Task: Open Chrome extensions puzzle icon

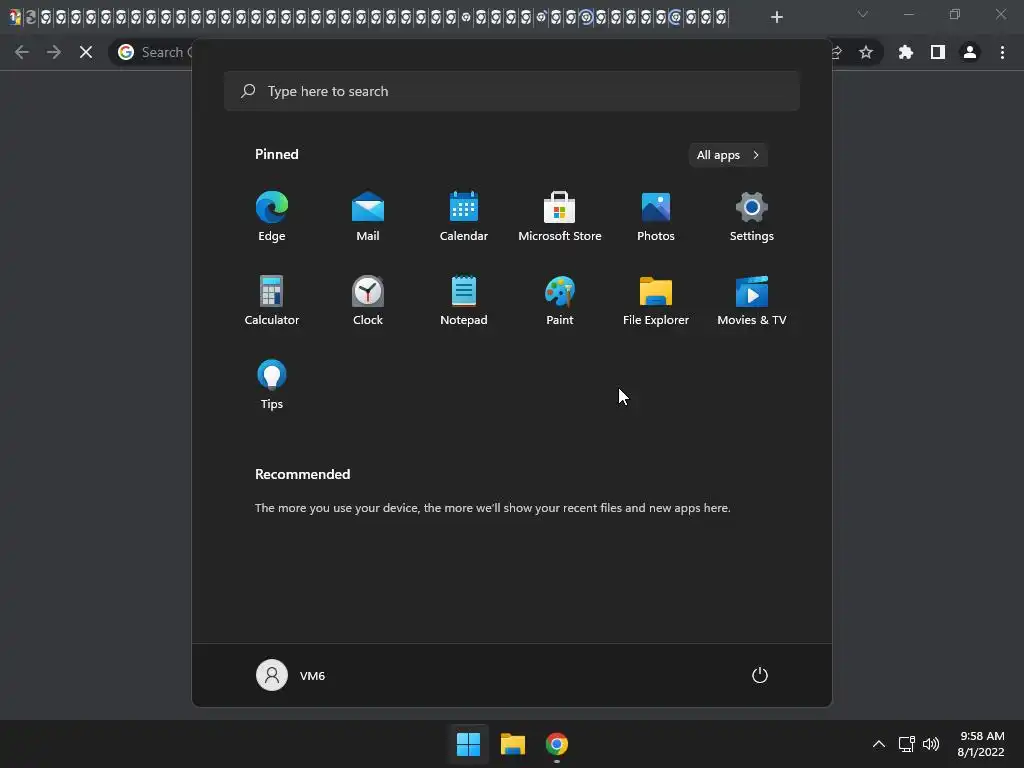Action: pyautogui.click(x=906, y=52)
